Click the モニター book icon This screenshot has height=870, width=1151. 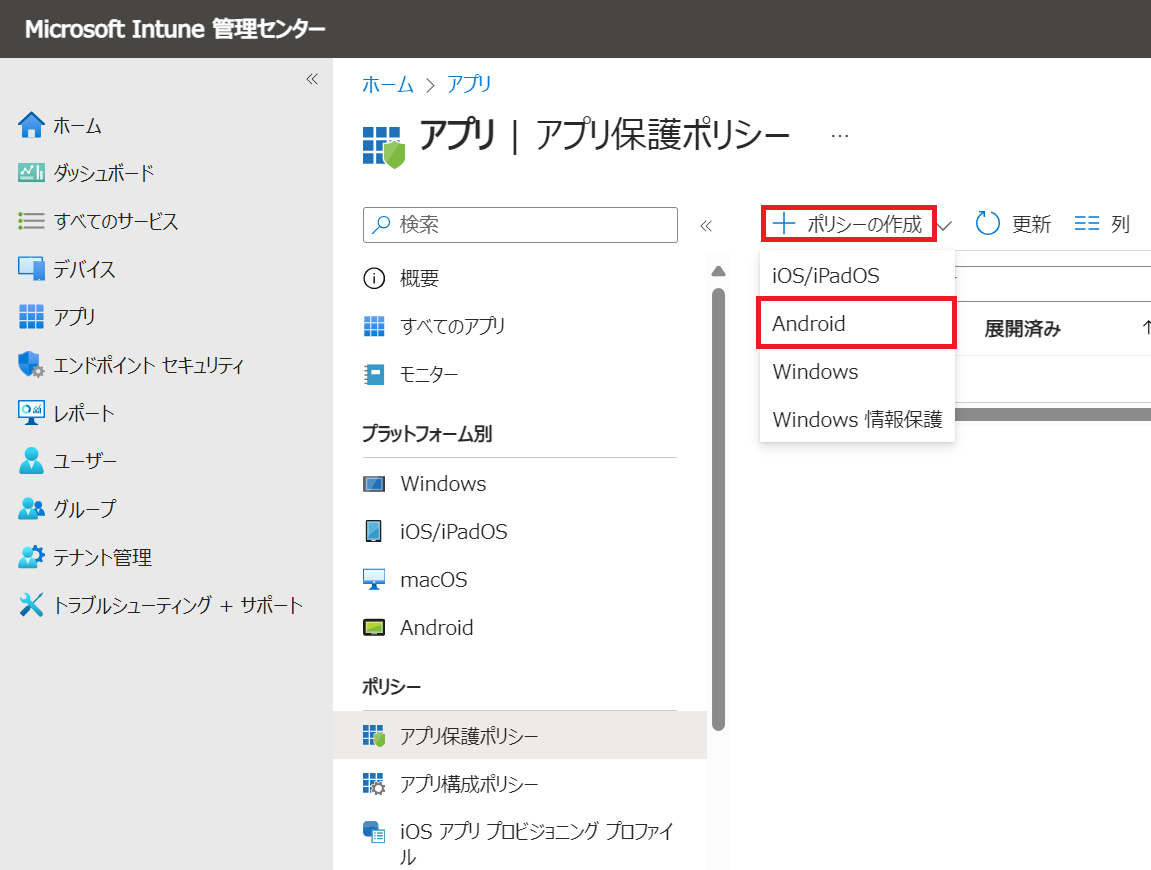click(x=374, y=374)
